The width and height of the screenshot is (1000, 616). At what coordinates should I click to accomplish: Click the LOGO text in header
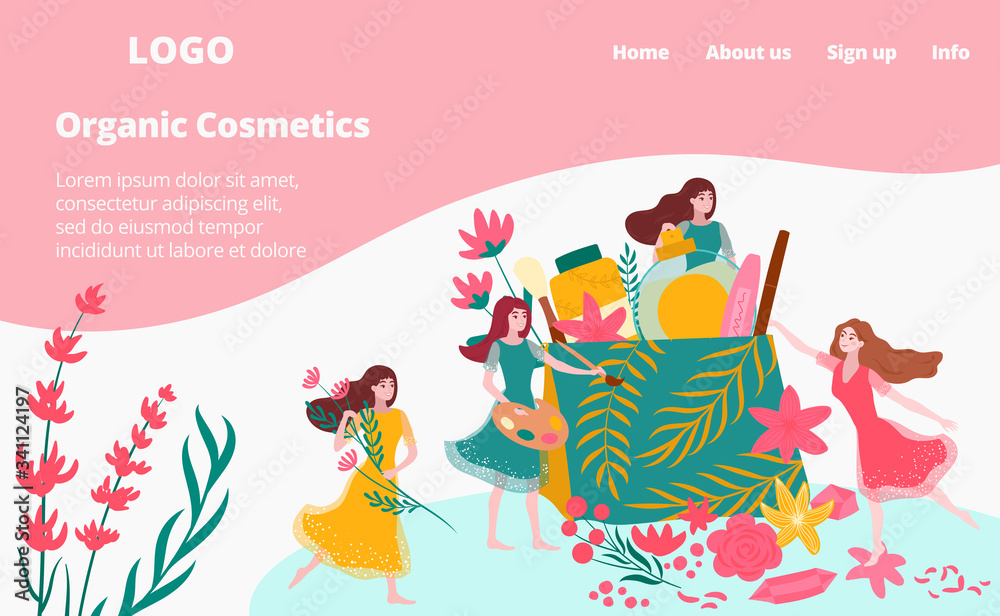(x=180, y=50)
